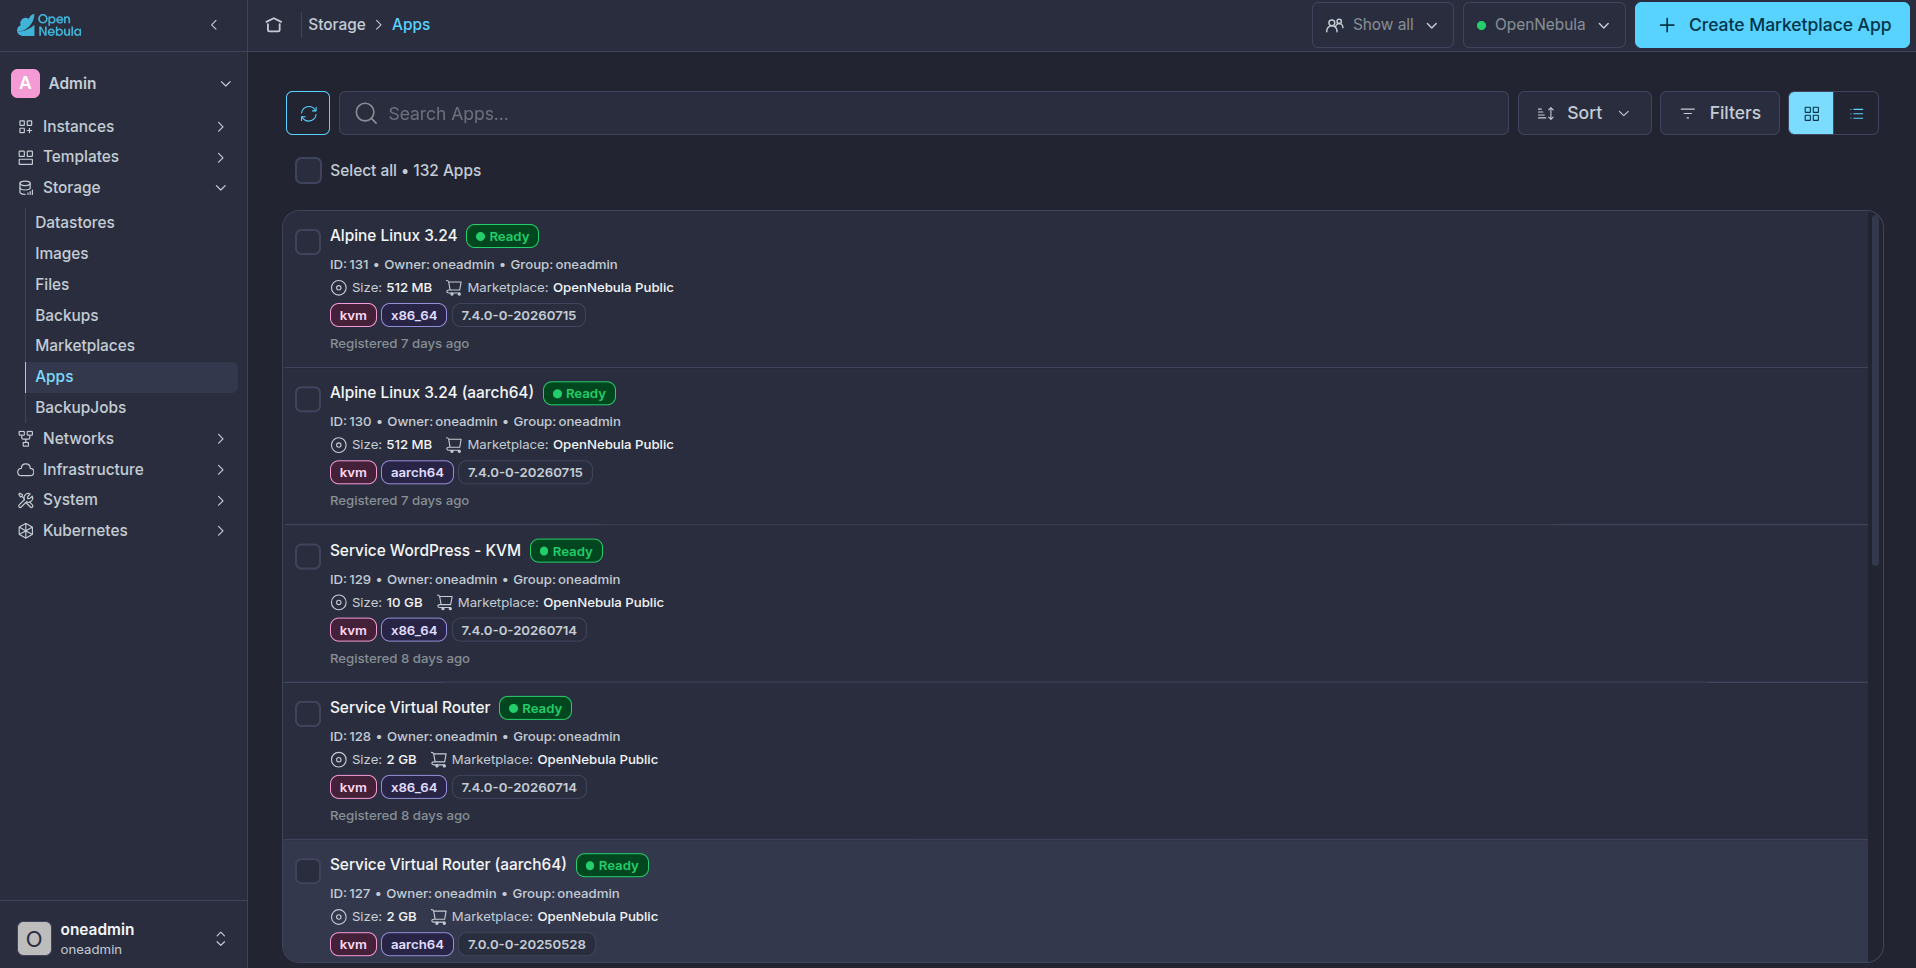
Task: Click the refresh apps list icon
Action: 308,113
